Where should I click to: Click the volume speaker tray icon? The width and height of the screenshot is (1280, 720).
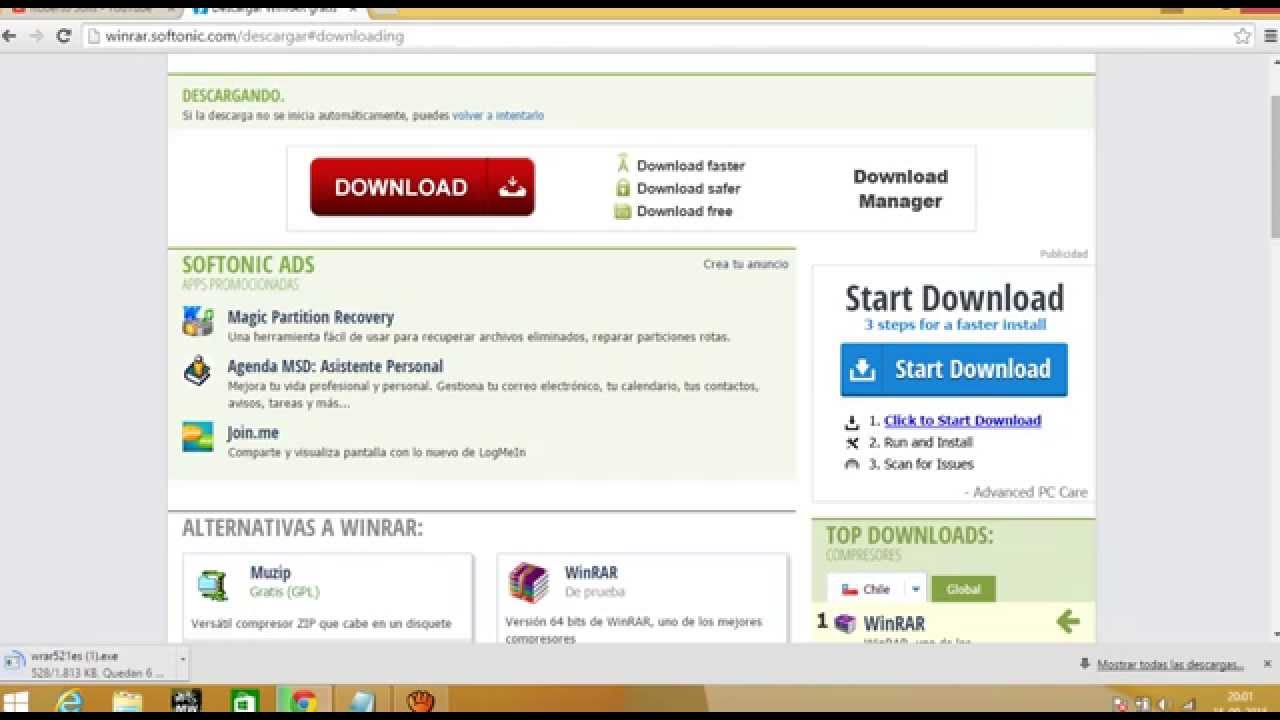click(1162, 704)
